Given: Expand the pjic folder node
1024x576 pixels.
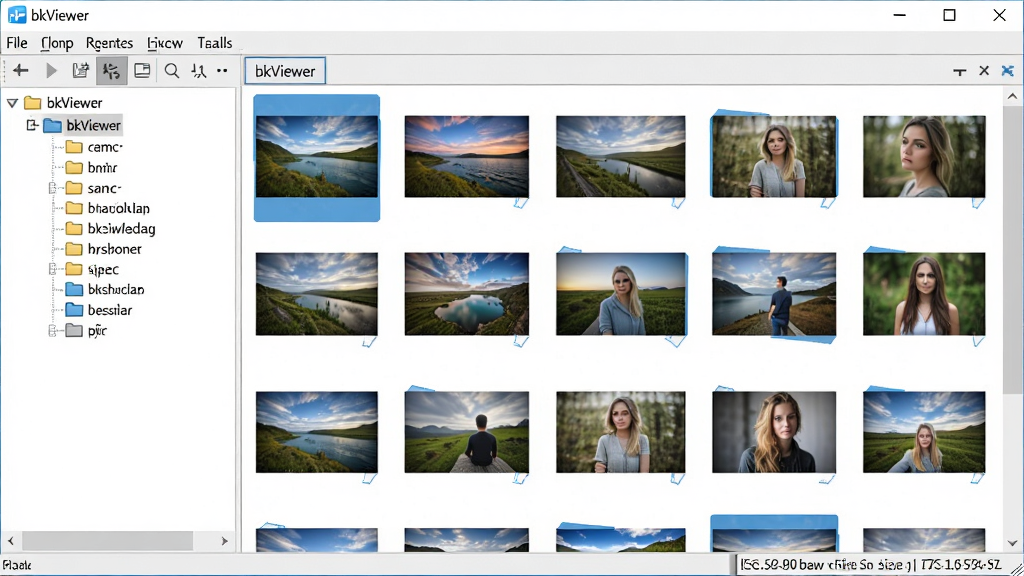Looking at the screenshot, I should 53,330.
